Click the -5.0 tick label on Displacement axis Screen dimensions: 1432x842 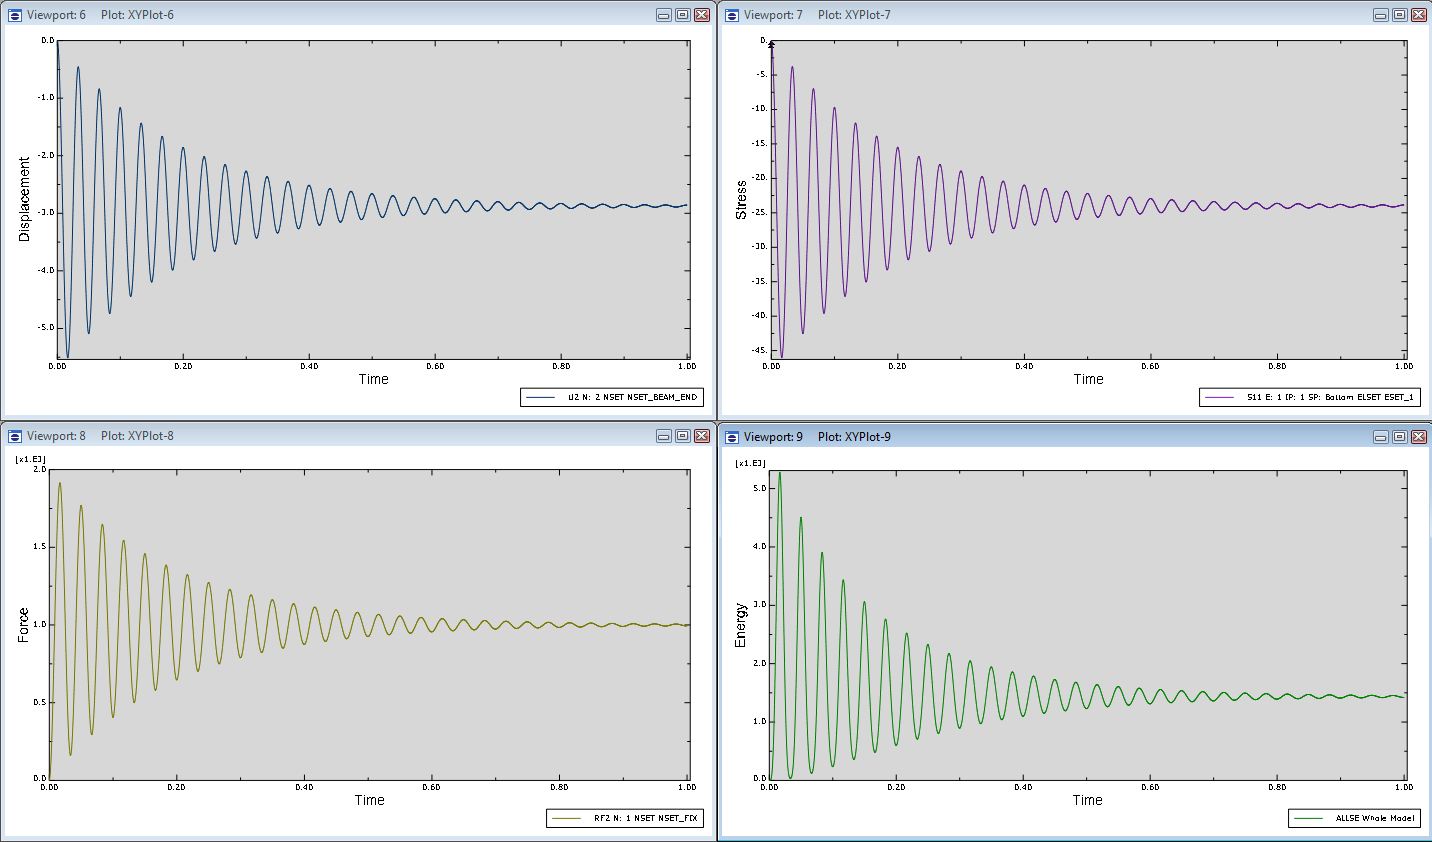[46, 328]
